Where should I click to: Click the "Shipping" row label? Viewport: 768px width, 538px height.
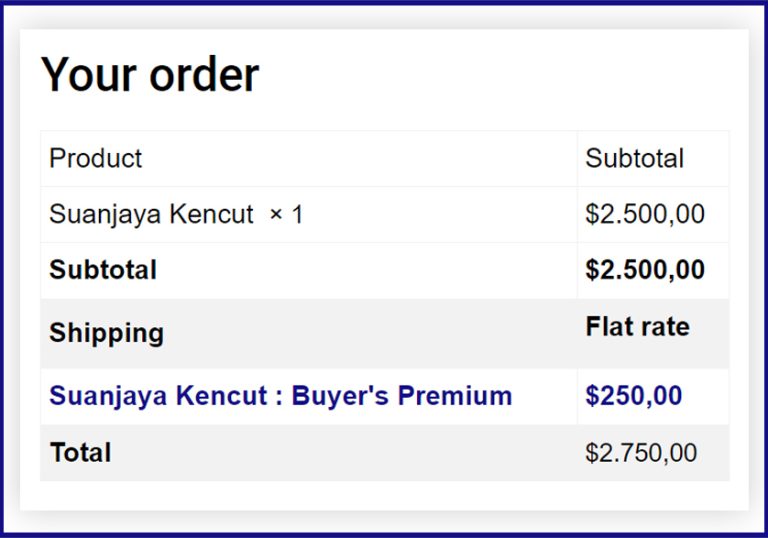[x=106, y=333]
